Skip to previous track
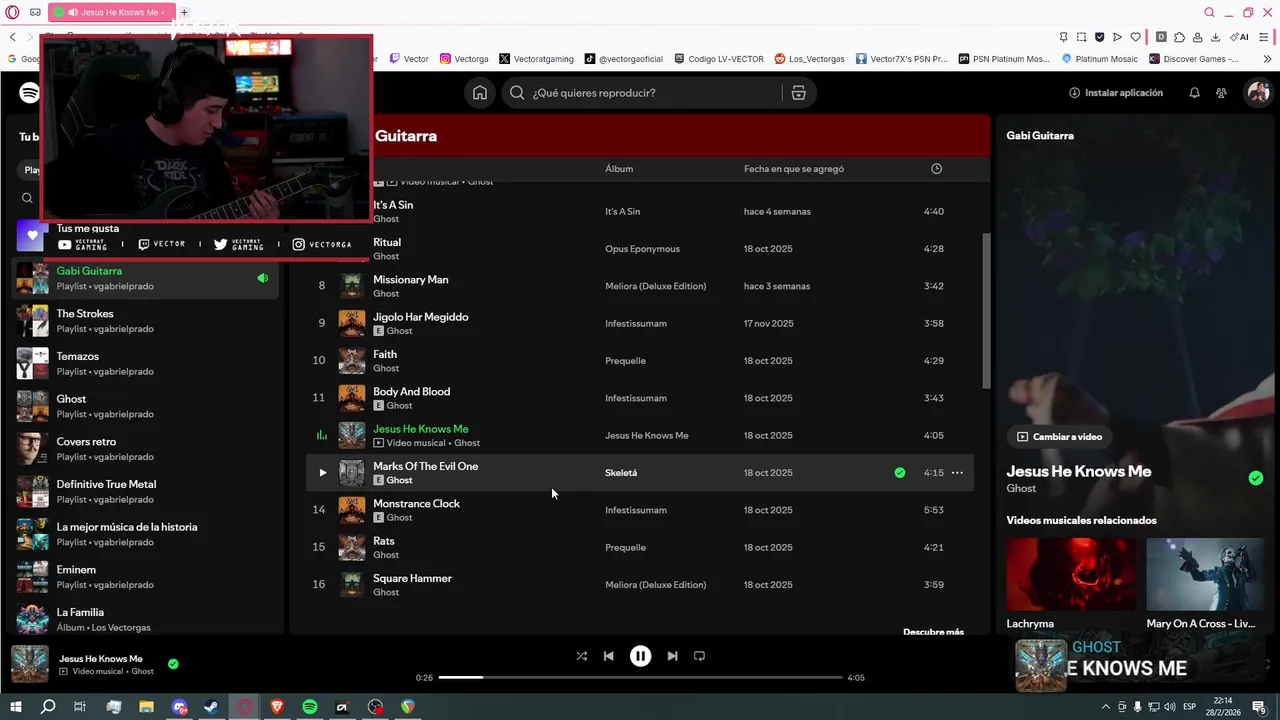Screen dimensions: 1280x720 (x=608, y=656)
